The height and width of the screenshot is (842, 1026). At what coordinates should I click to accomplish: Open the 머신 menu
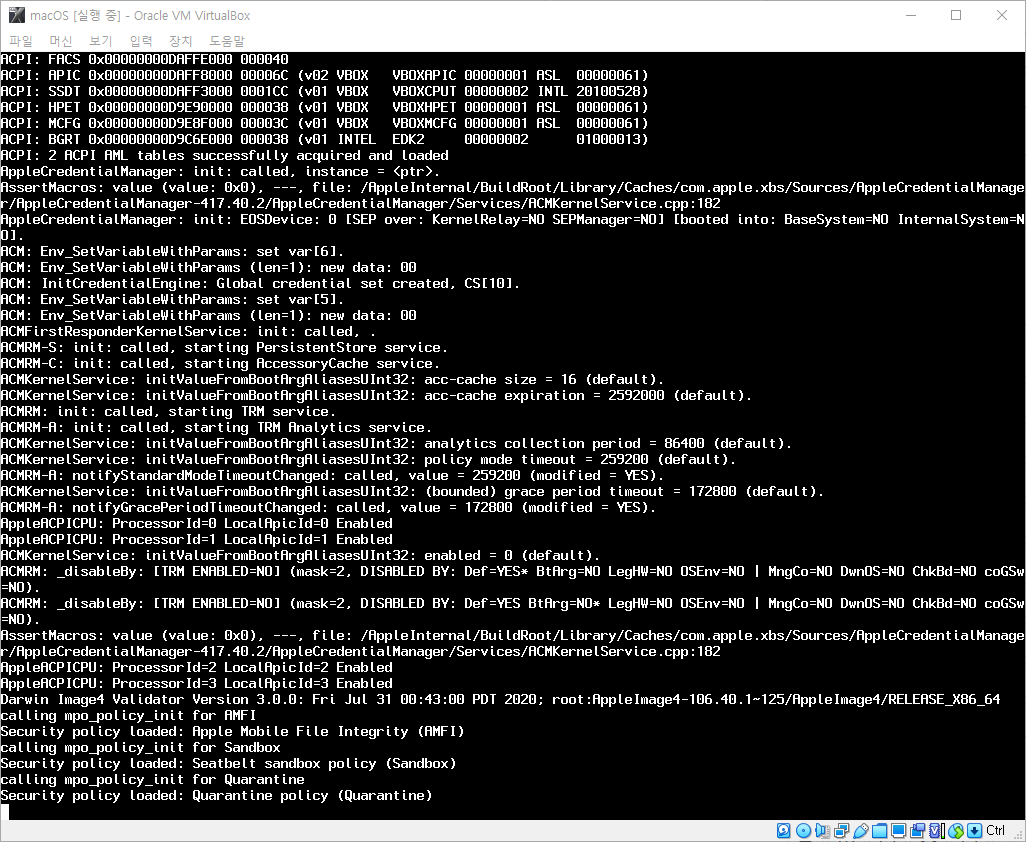pyautogui.click(x=60, y=40)
